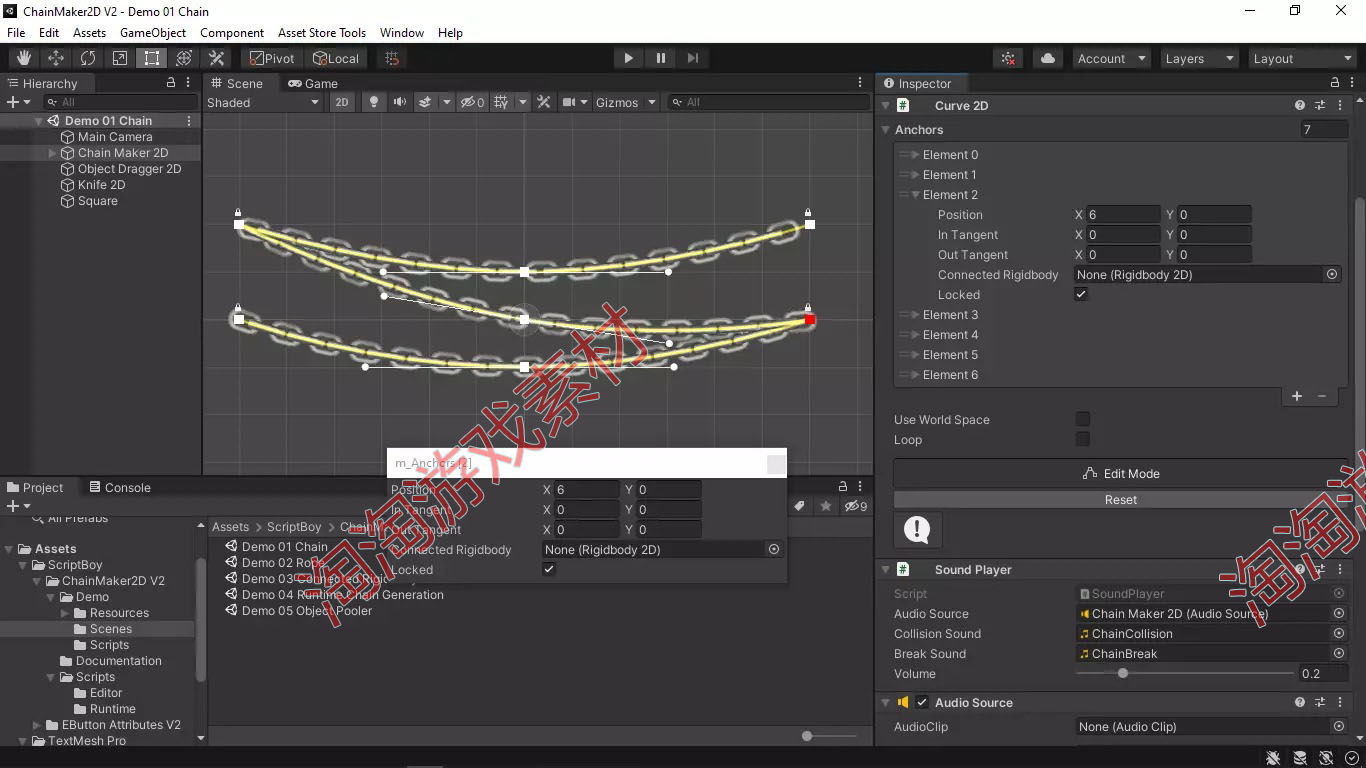
Task: Open Curve 2D preset settings icon
Action: 1320,105
